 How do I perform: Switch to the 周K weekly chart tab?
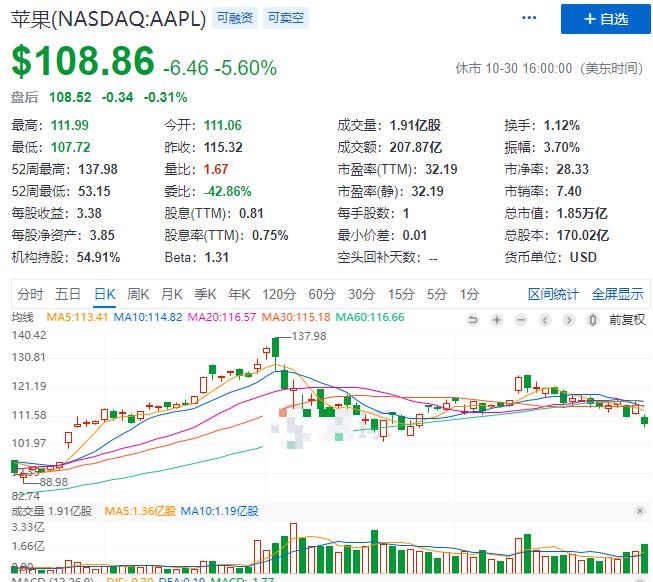[x=138, y=294]
